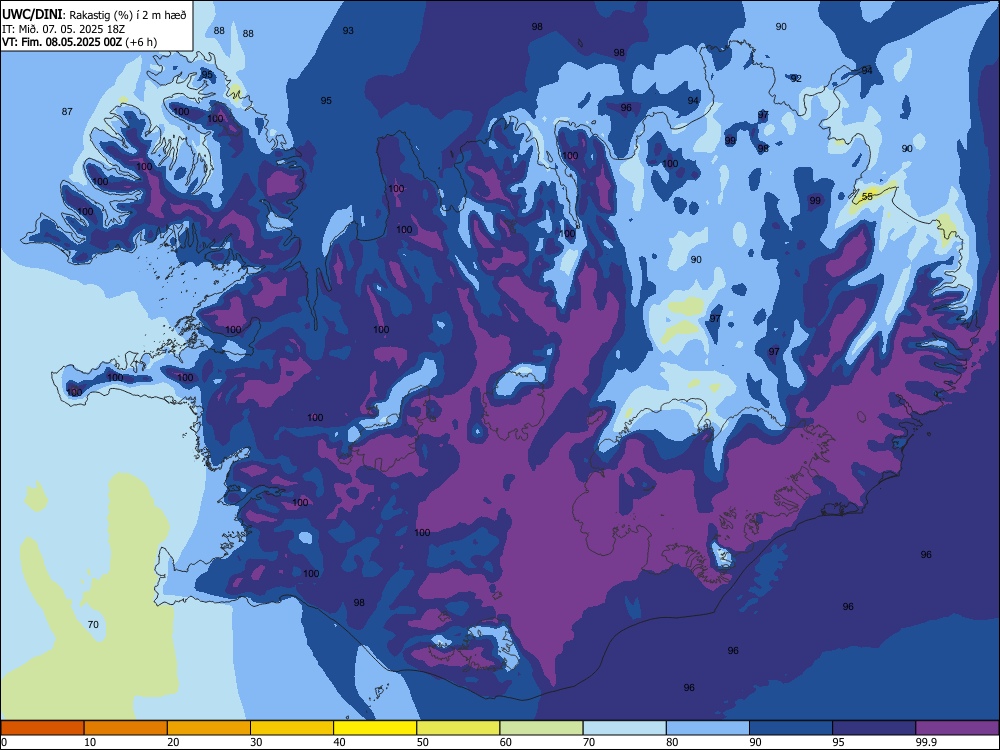The image size is (1000, 750).
Task: Pick the light green 60–70 legend swatch
Action: click(x=541, y=728)
